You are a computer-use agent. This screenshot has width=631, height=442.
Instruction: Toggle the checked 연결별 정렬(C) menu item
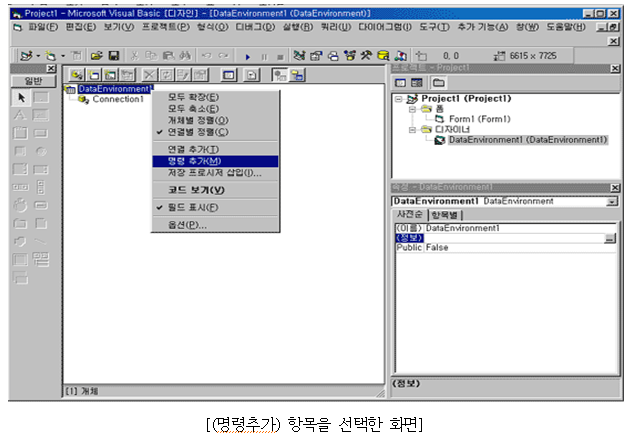coord(215,132)
